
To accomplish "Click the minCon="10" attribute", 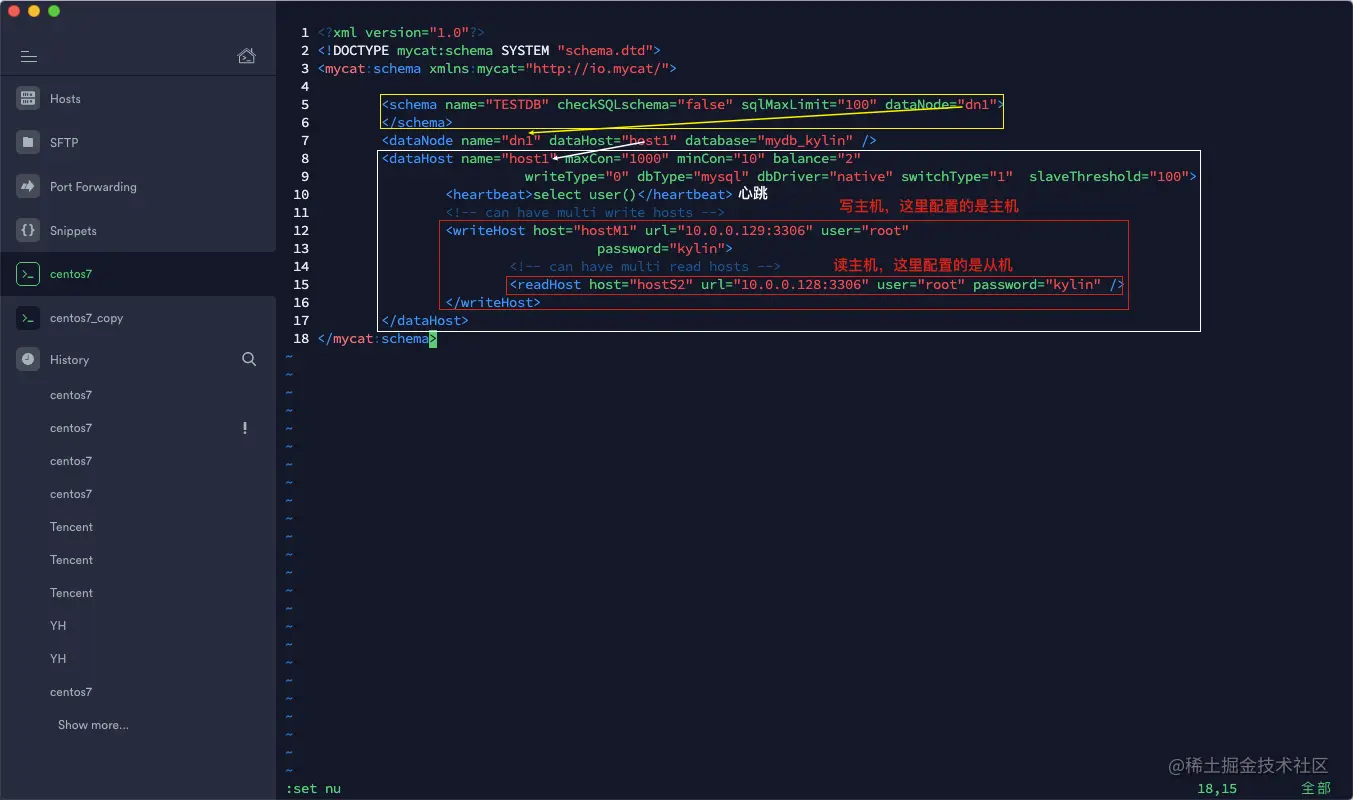I will (721, 159).
